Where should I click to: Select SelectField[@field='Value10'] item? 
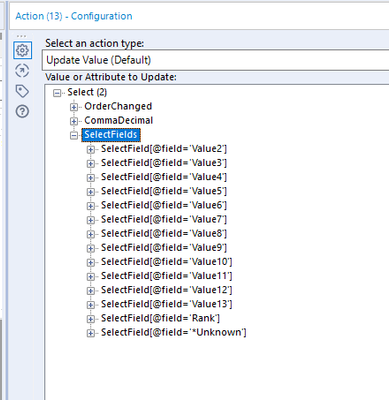(x=166, y=262)
